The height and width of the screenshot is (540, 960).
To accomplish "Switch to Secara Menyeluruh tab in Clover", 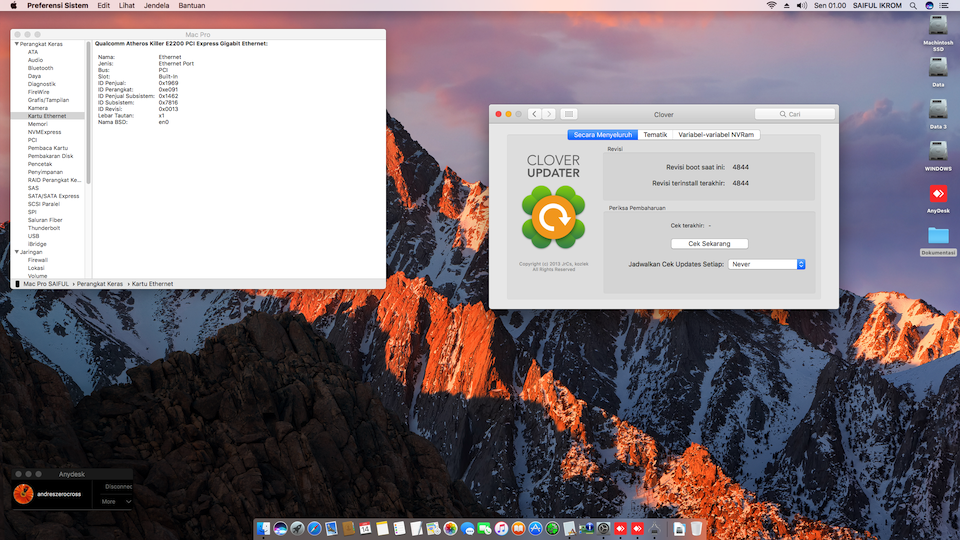I will (602, 135).
